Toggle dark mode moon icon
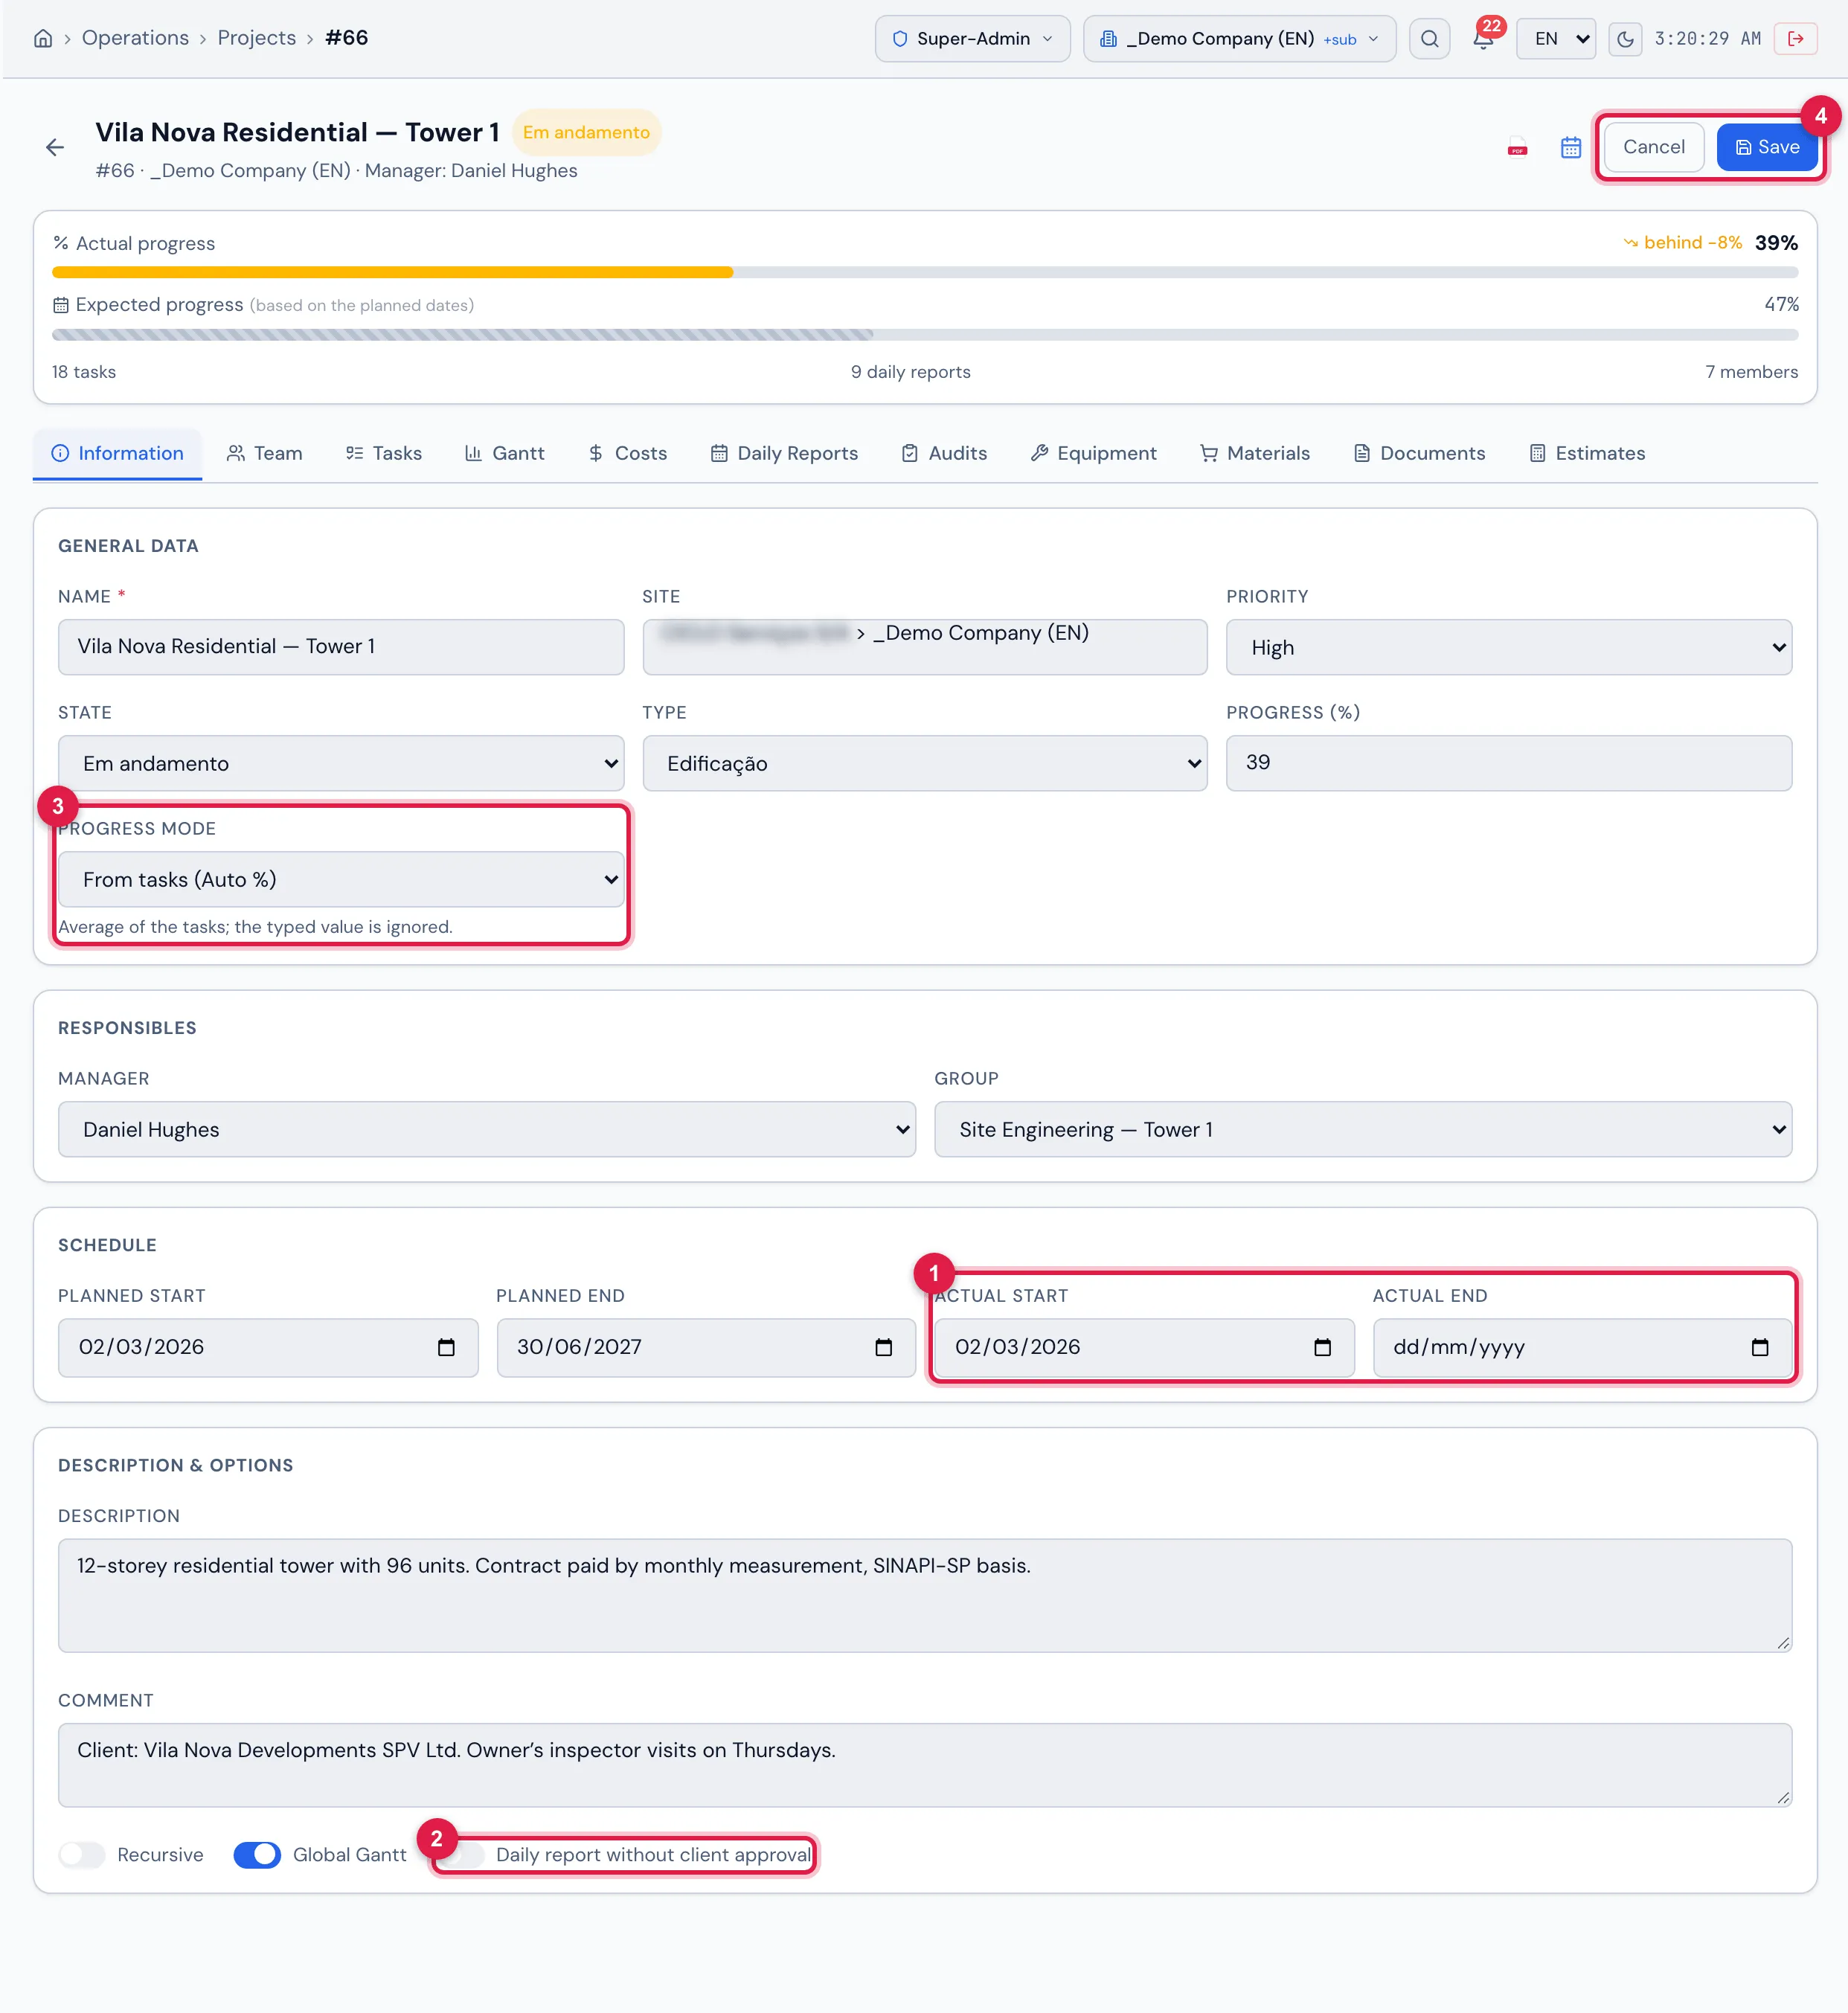Viewport: 1848px width, 2013px height. [1625, 39]
